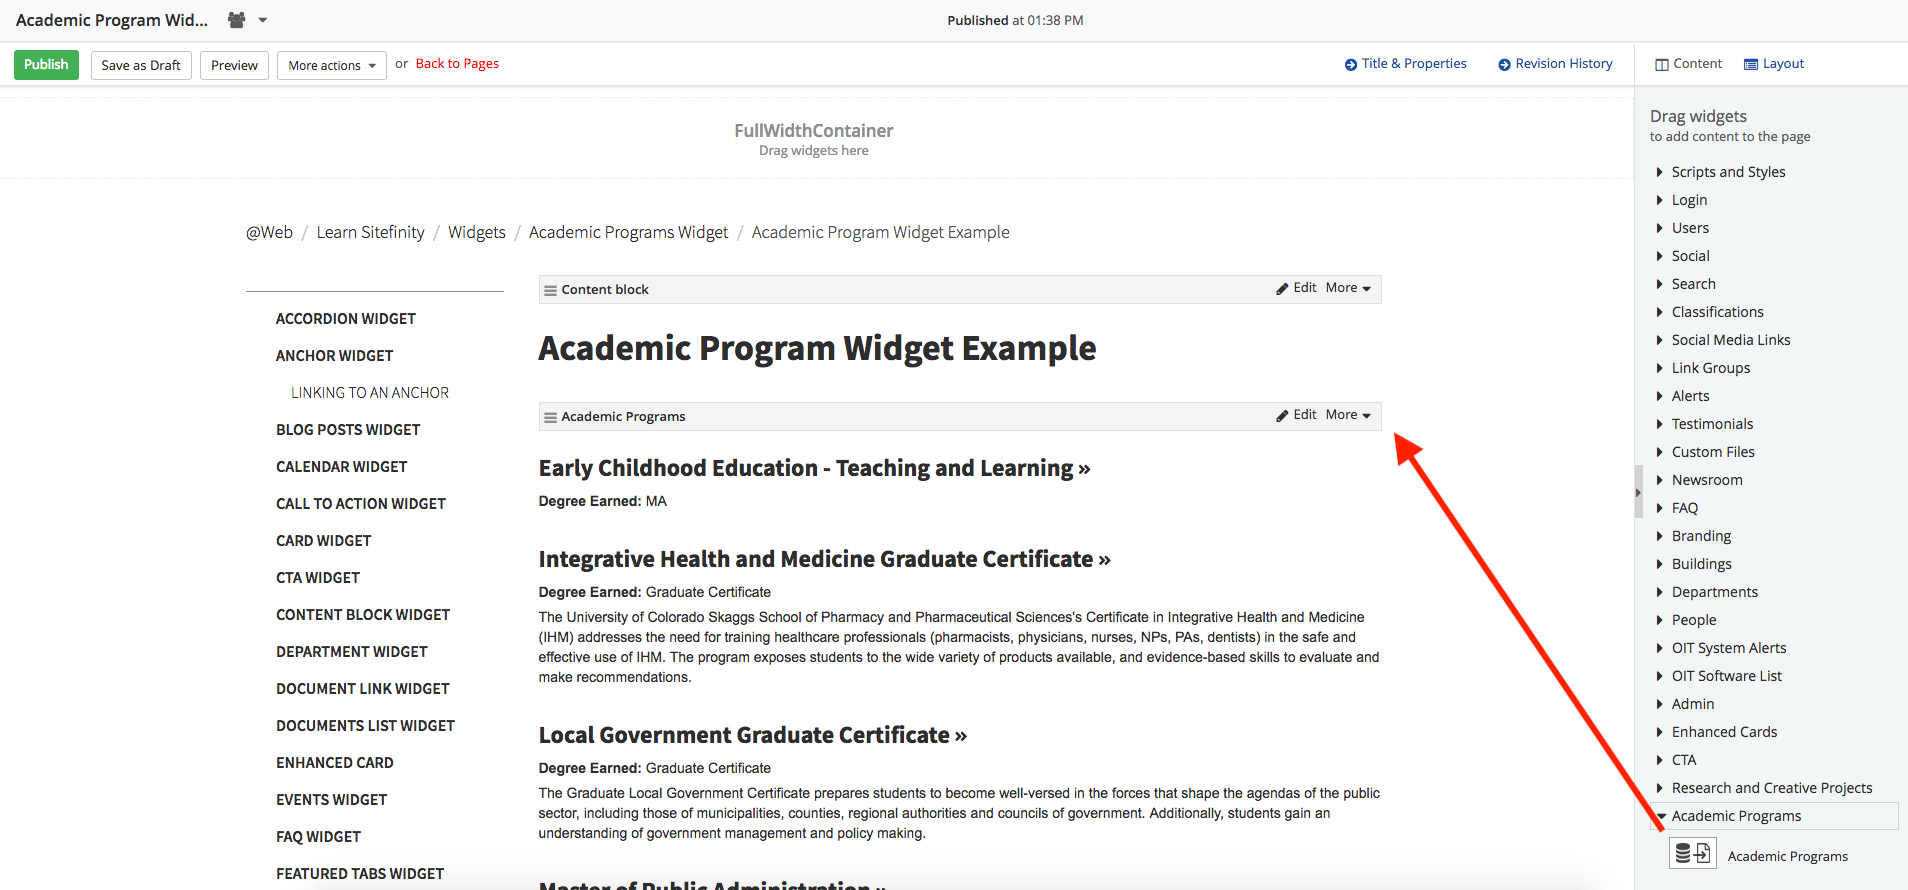
Task: Click the Academic Programs database widget icon
Action: pos(1693,854)
